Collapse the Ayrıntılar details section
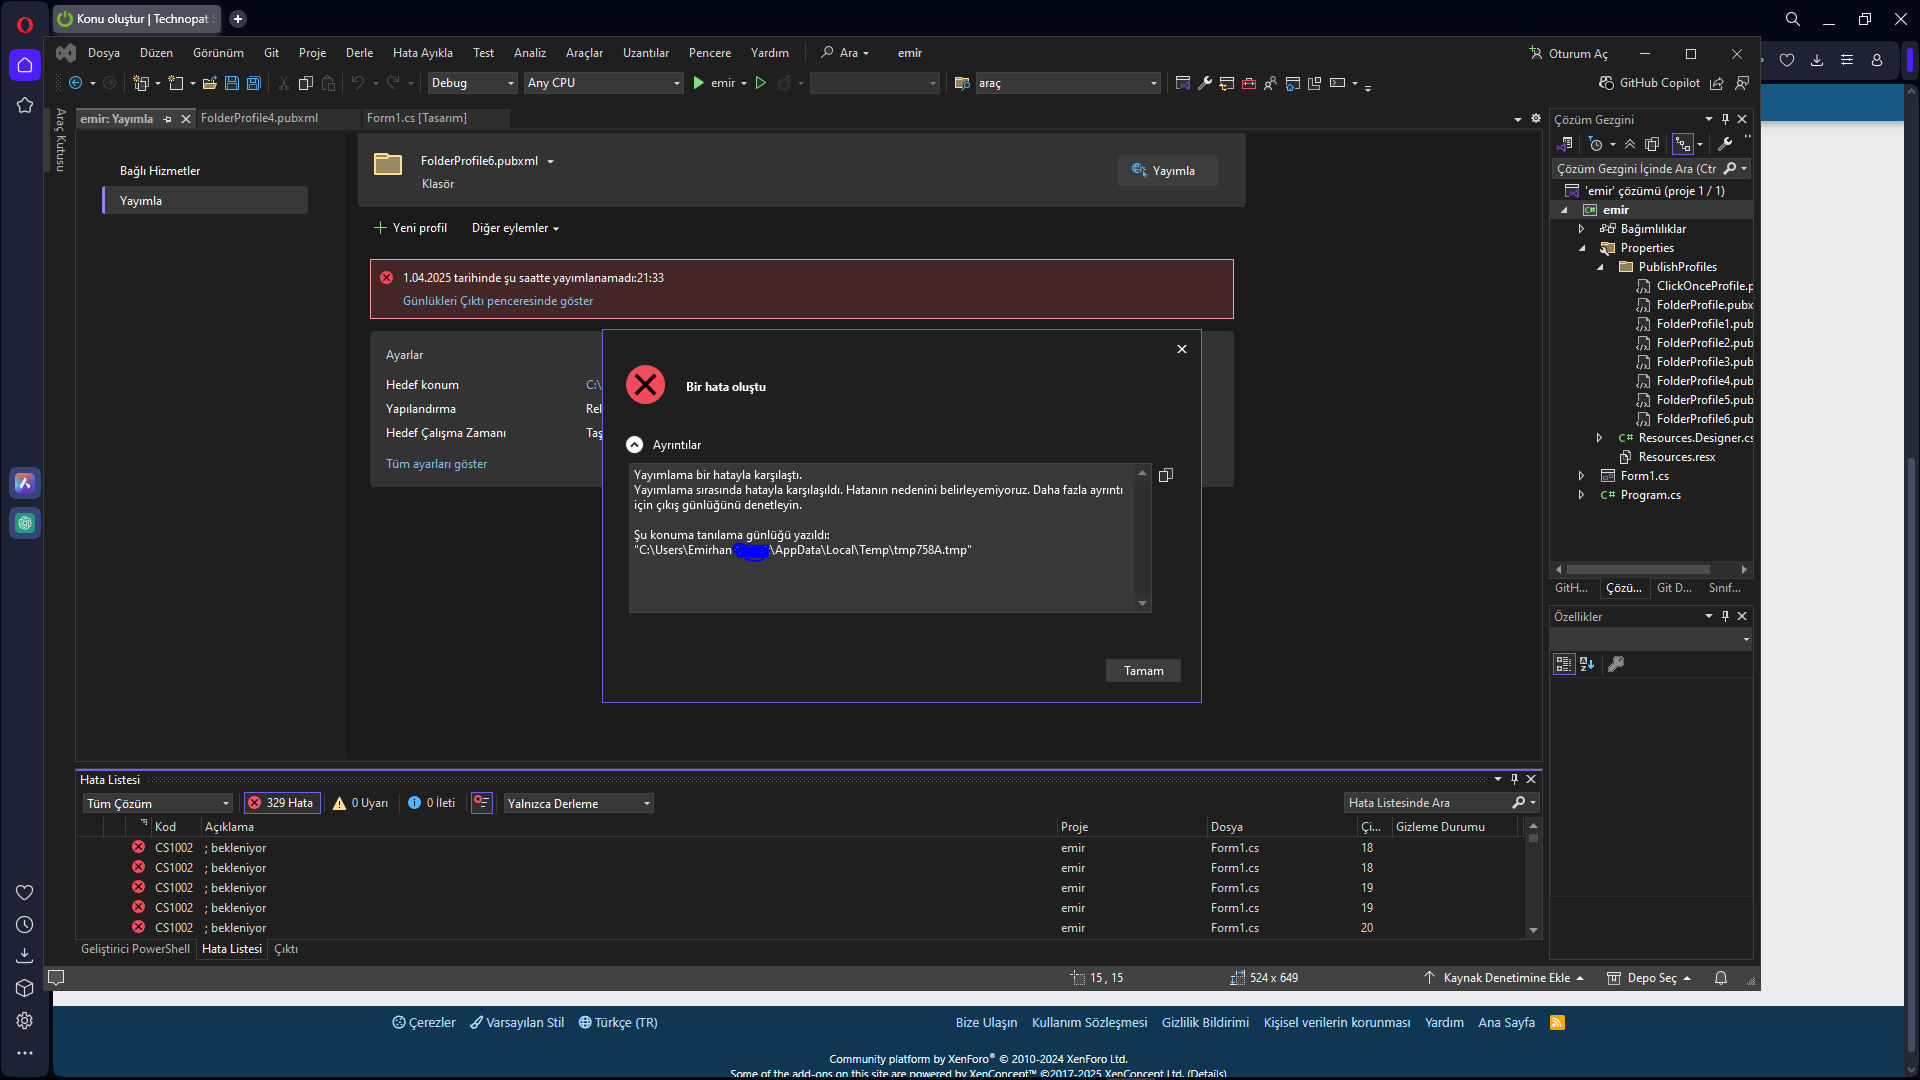 [635, 445]
